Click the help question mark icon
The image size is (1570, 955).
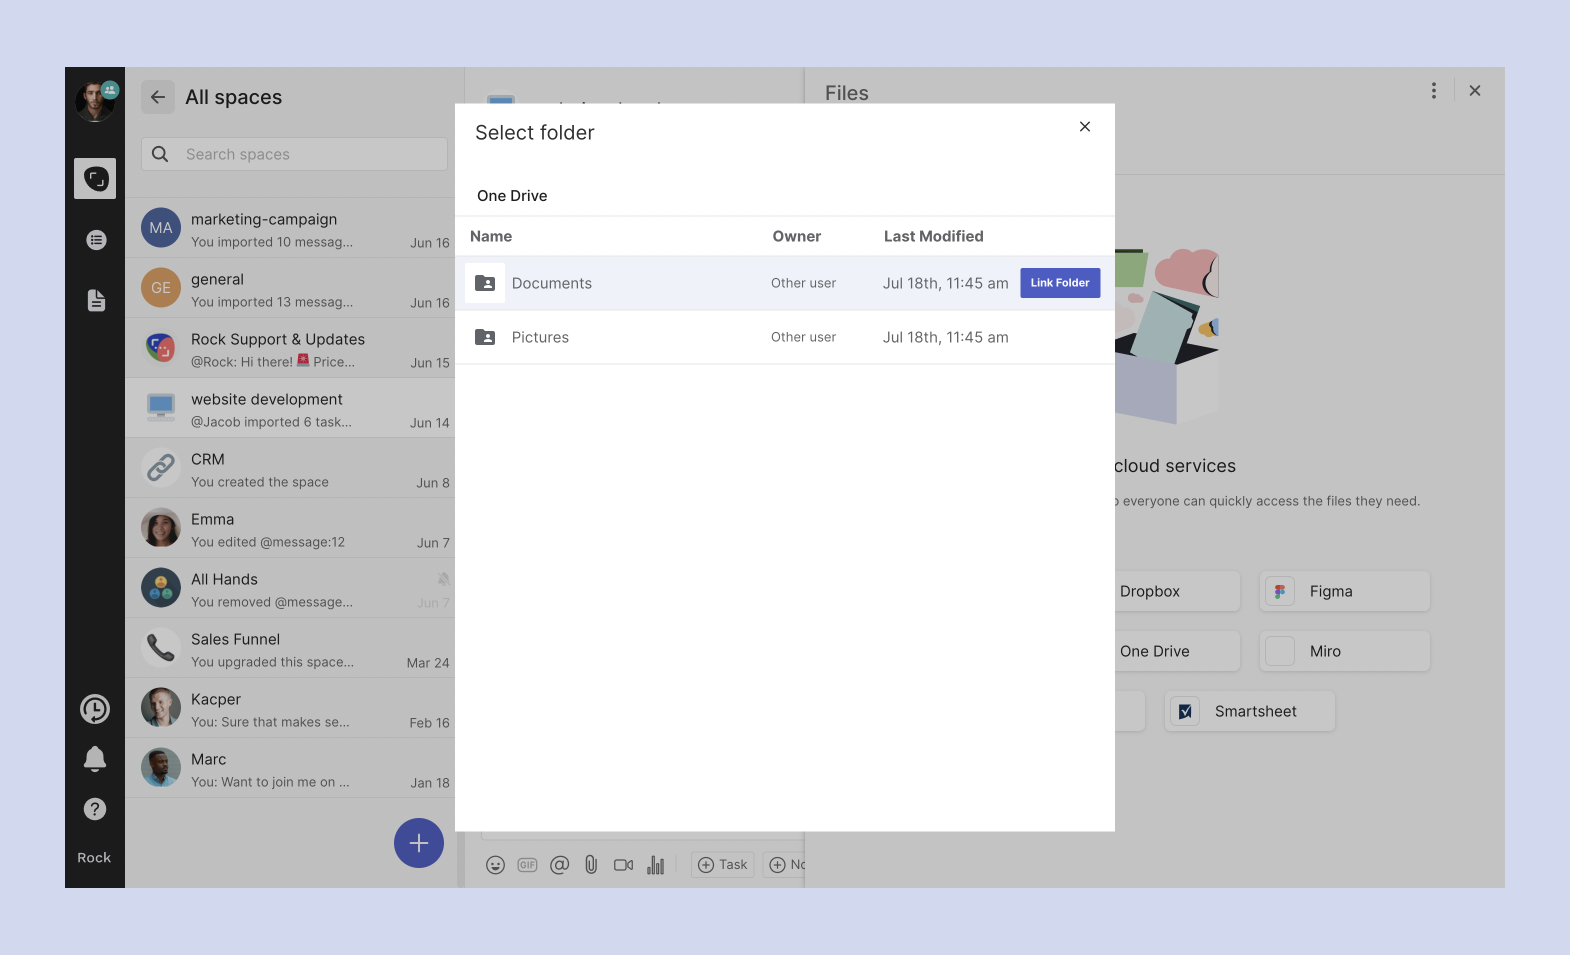(95, 809)
